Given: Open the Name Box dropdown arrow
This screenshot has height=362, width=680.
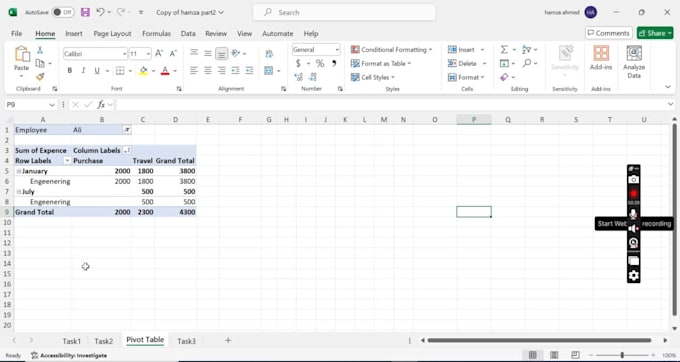Looking at the screenshot, I should [x=52, y=105].
